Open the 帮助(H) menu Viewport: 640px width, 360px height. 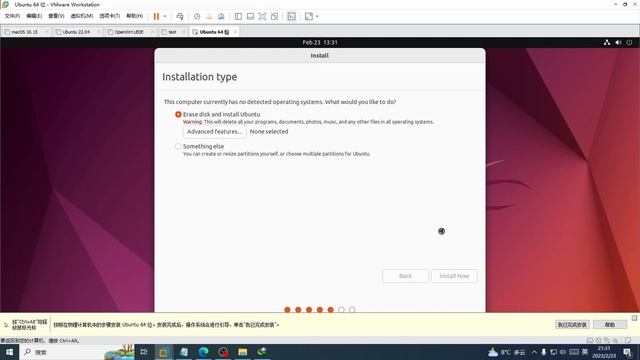pyautogui.click(x=135, y=16)
